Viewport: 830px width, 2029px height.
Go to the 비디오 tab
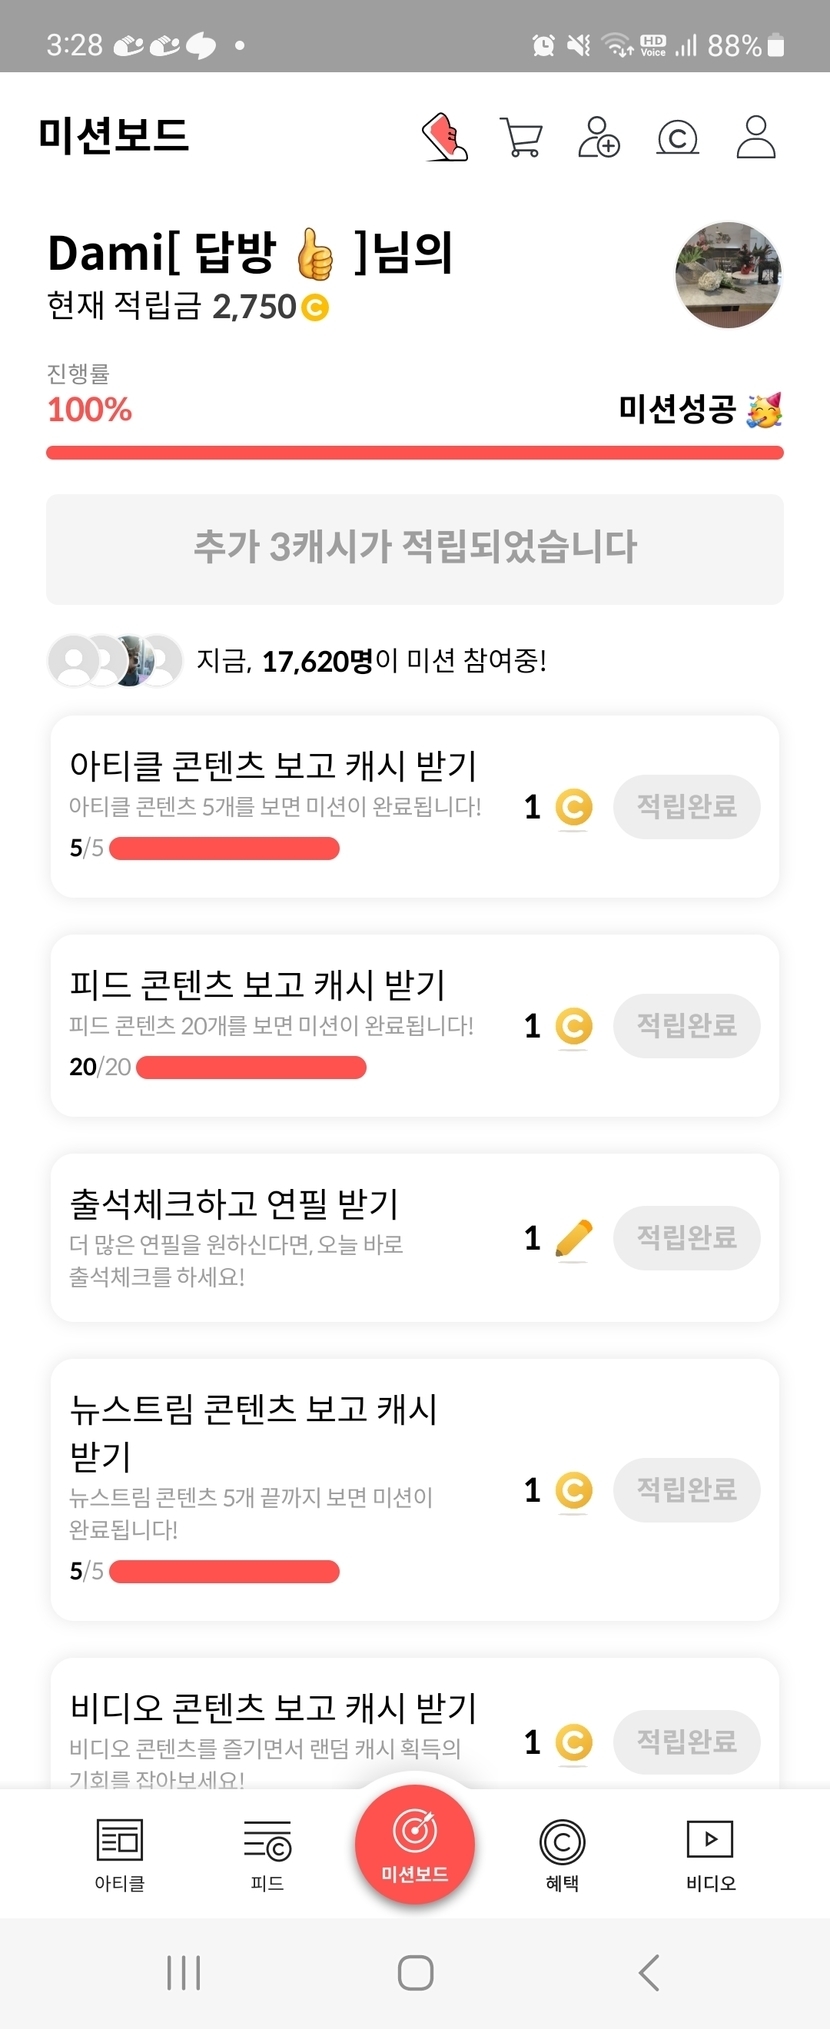(x=710, y=1855)
